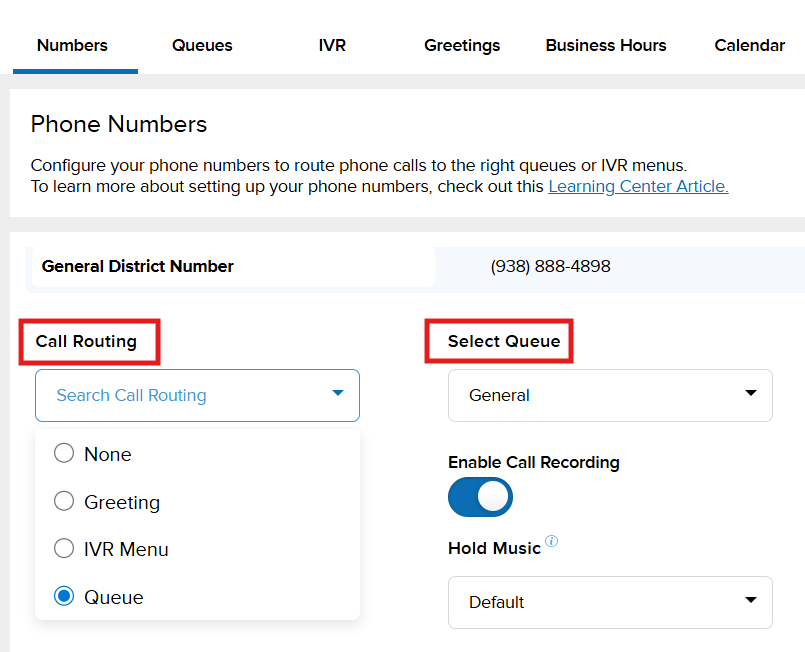Open the Business Hours tab
Viewport: 805px width, 652px height.
(605, 45)
